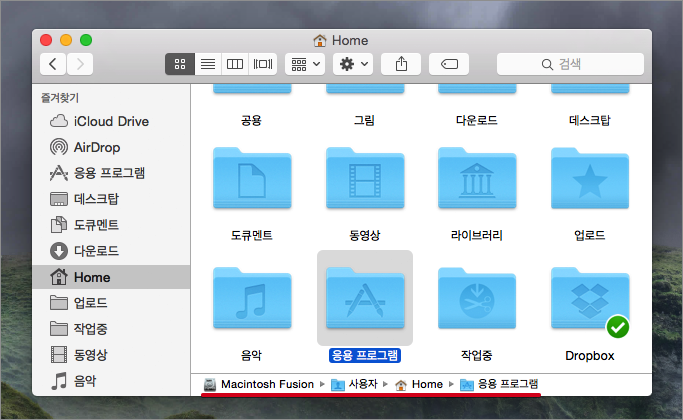The image size is (683, 420).
Task: Select 업로드 in the sidebar
Action: pyautogui.click(x=111, y=303)
